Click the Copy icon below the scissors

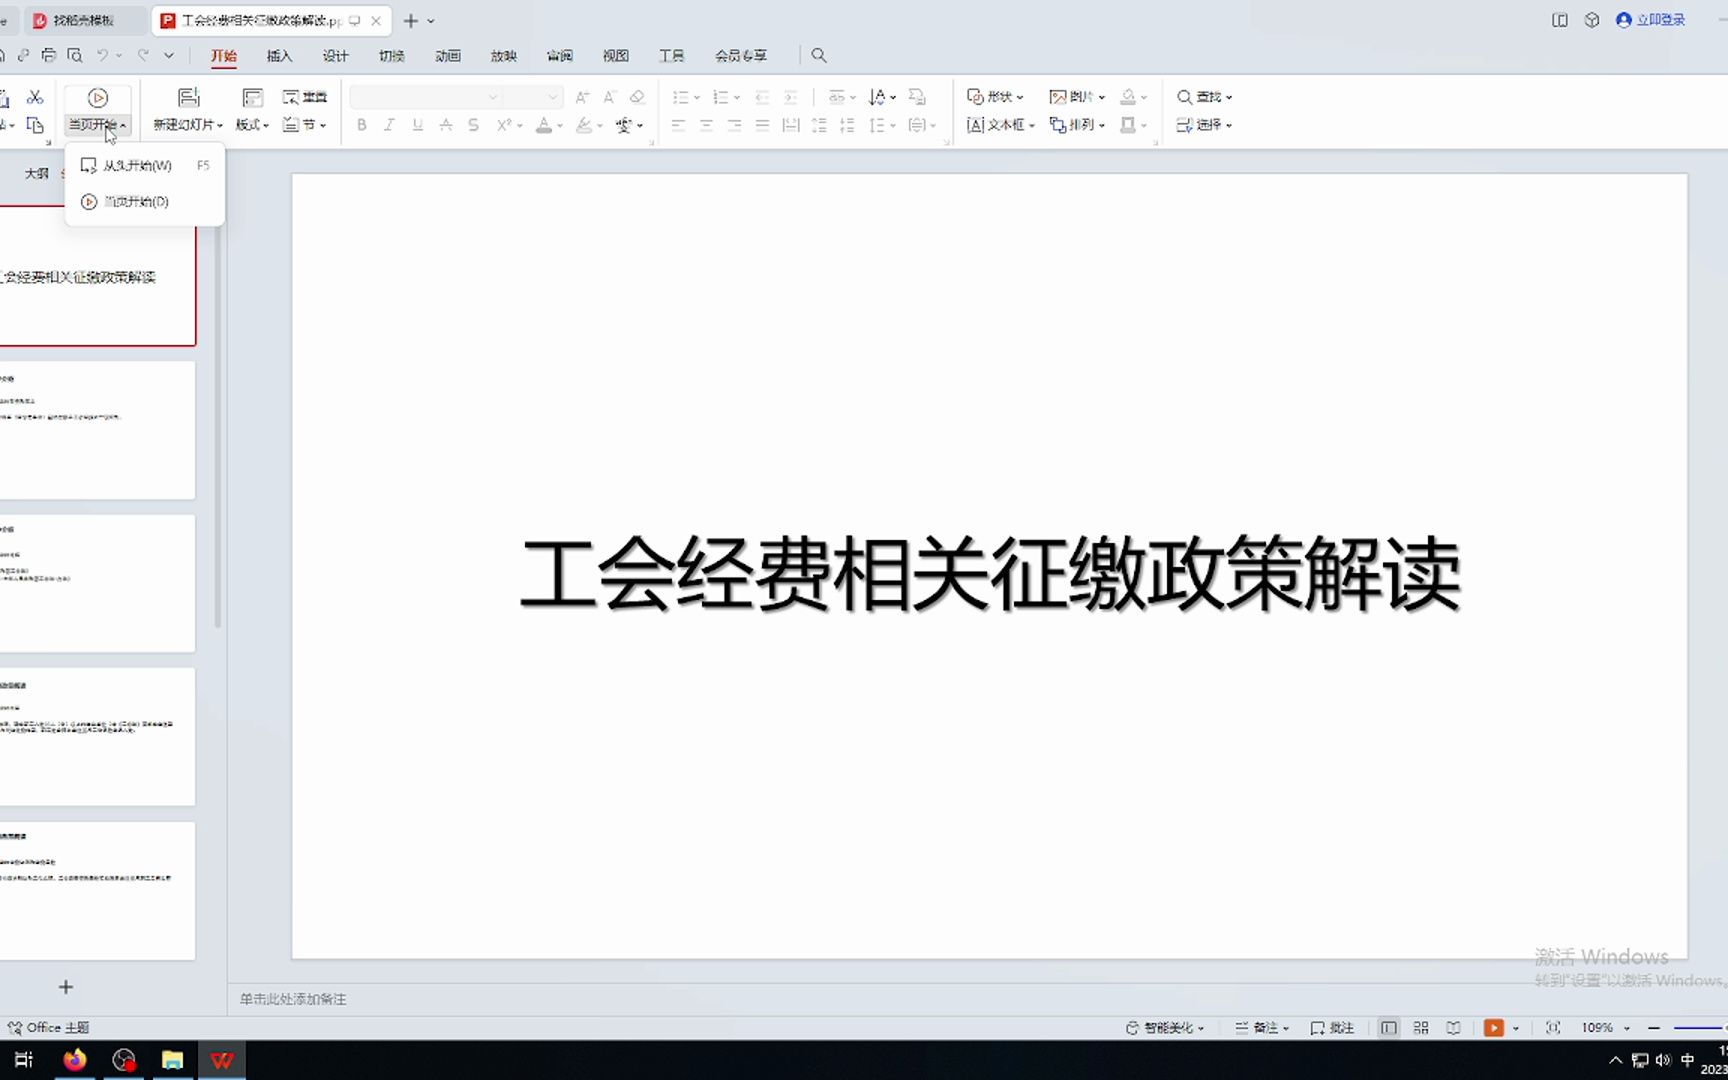[x=35, y=125]
